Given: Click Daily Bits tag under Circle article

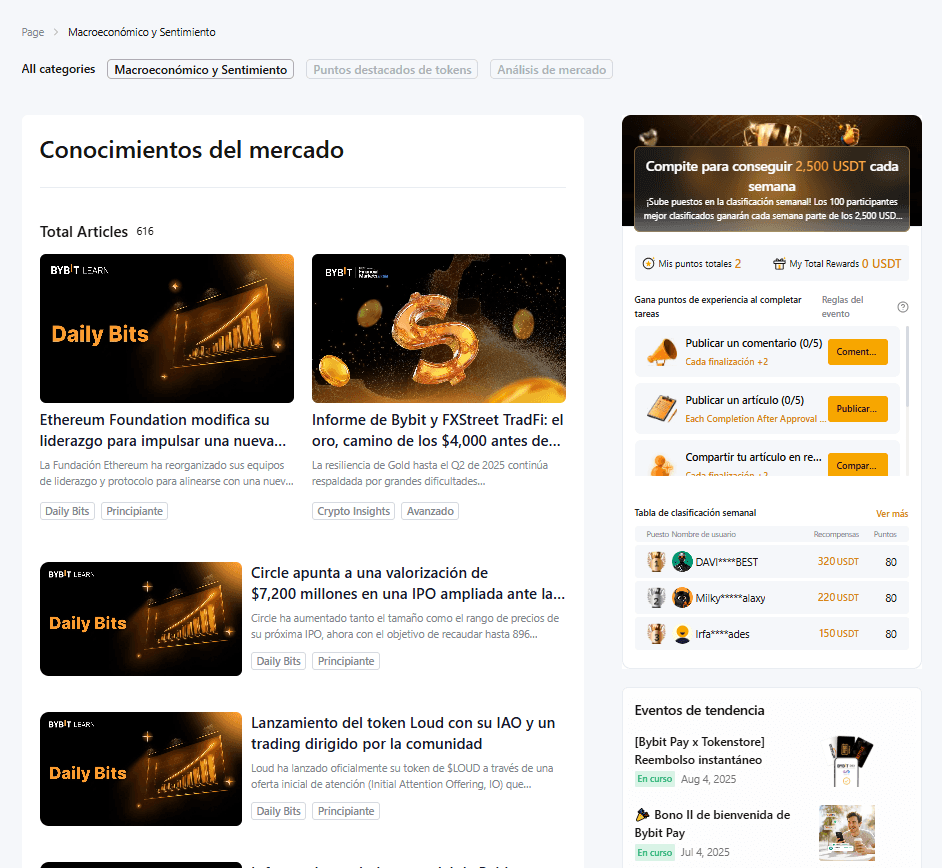Looking at the screenshot, I should [279, 661].
